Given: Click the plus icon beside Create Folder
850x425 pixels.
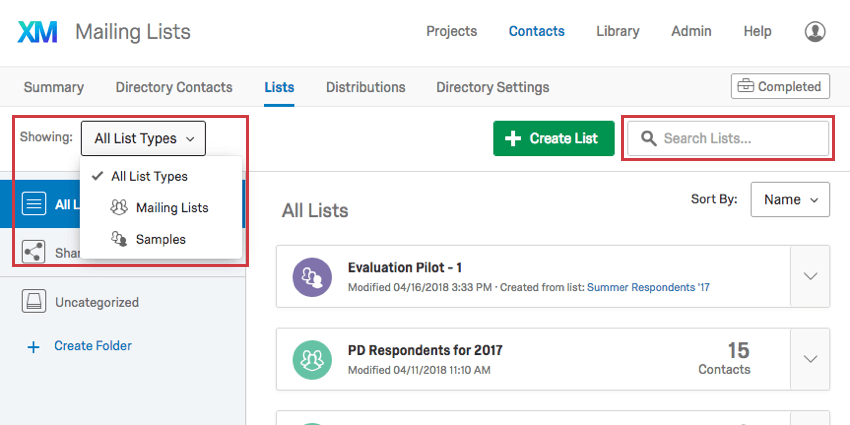Looking at the screenshot, I should pyautogui.click(x=34, y=347).
